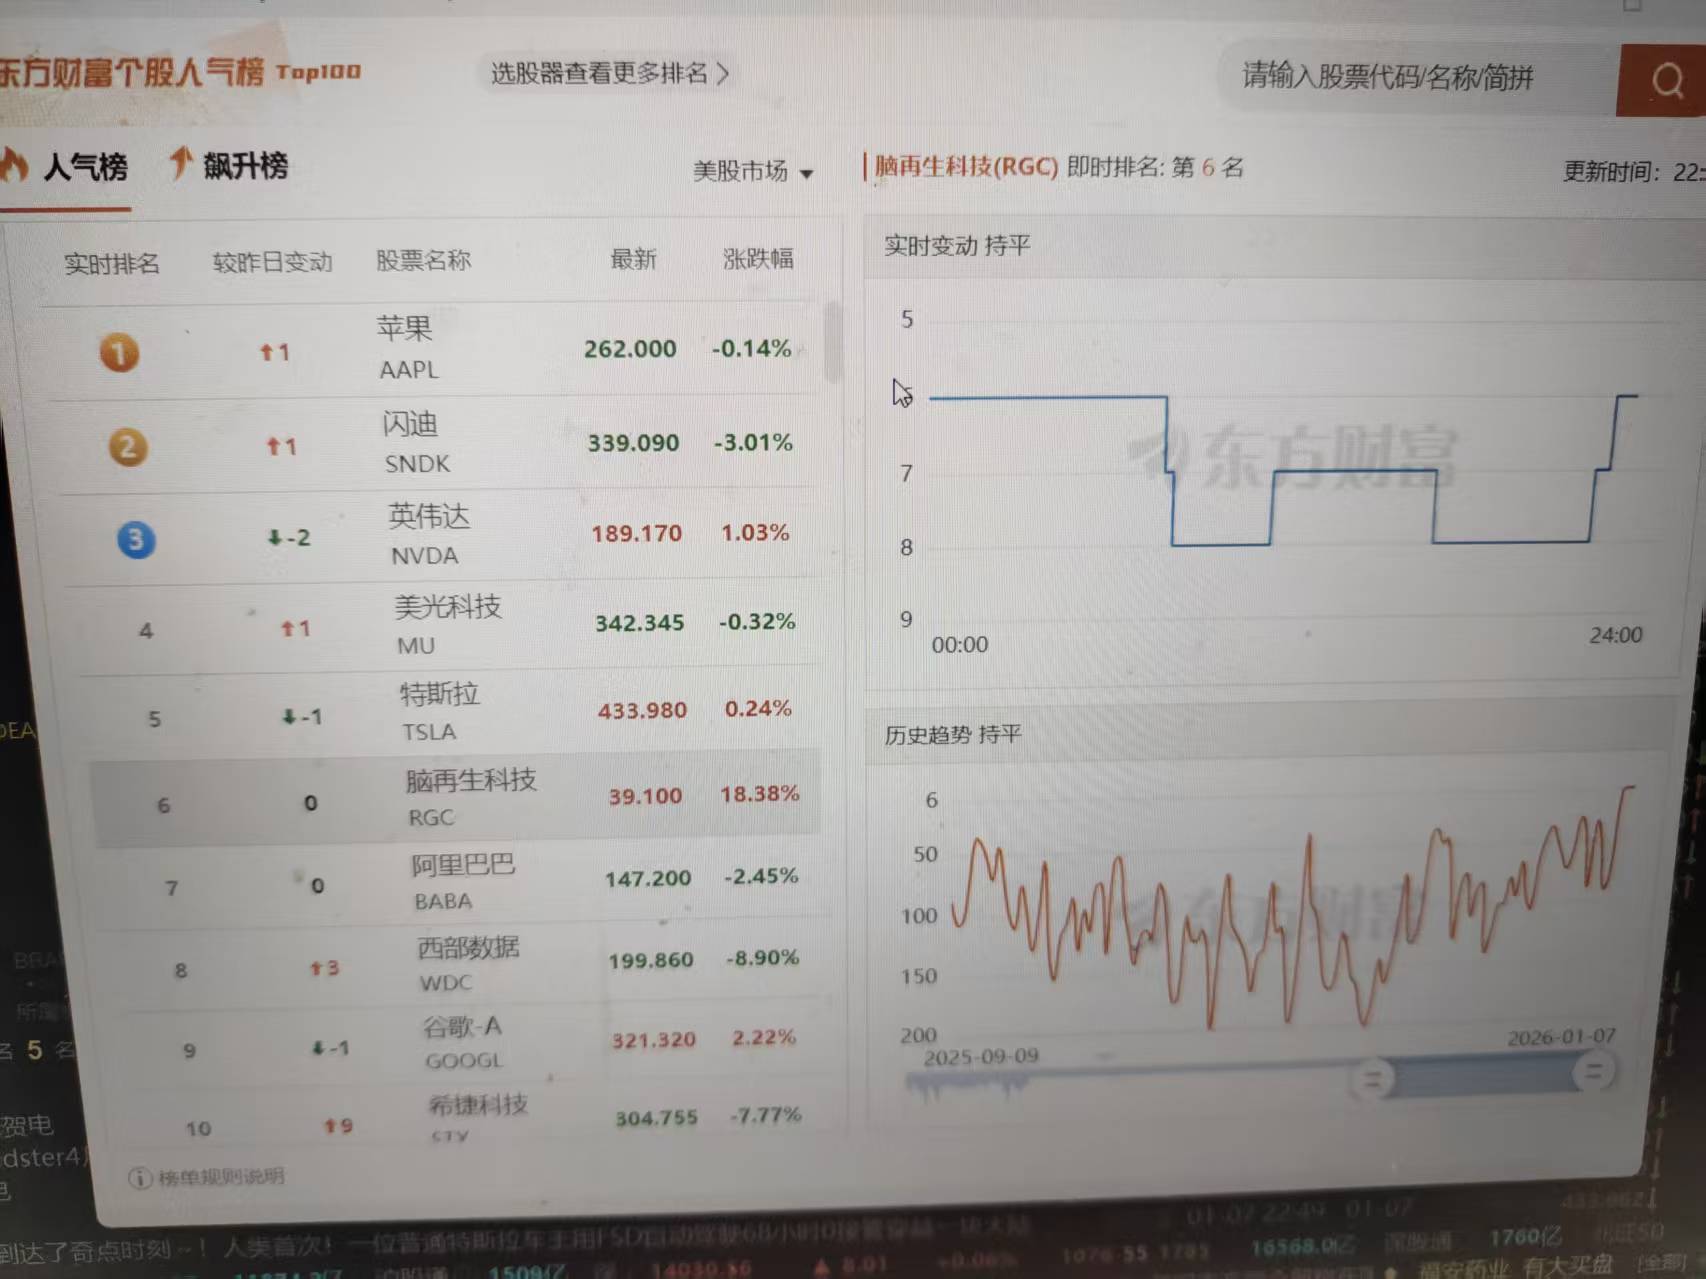Select the 特斯拉 TSLA stock name
Screen dimensions: 1706x1279
click(438, 711)
